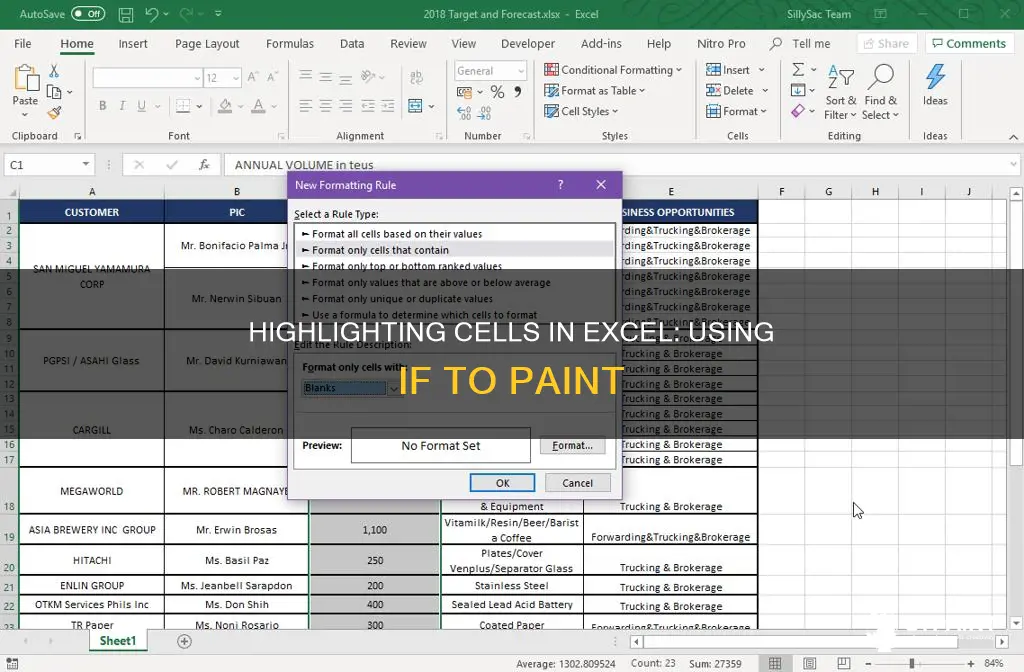
Task: Click the Save icon in title bar
Action: [125, 14]
